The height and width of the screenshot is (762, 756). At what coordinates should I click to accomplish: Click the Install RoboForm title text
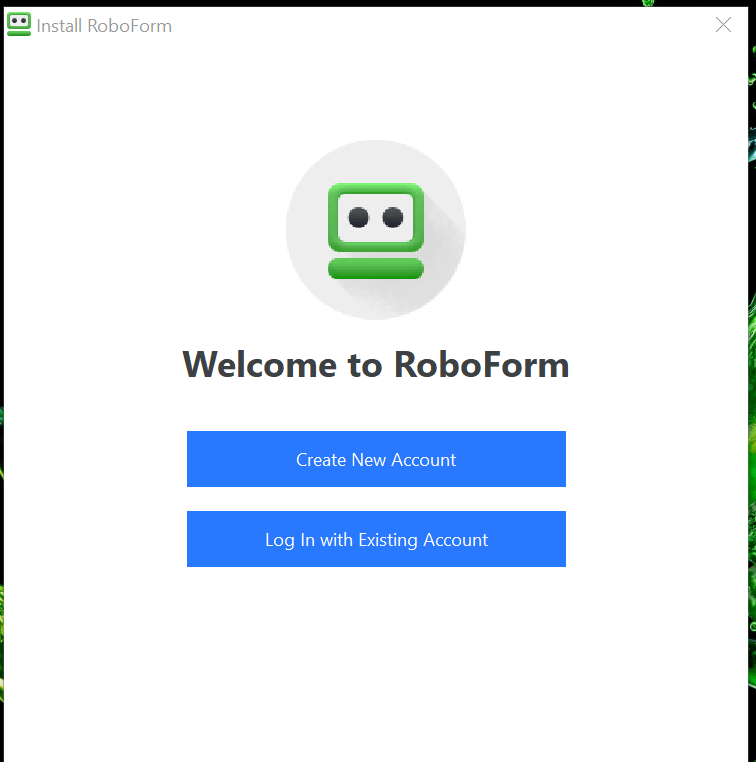tap(104, 26)
